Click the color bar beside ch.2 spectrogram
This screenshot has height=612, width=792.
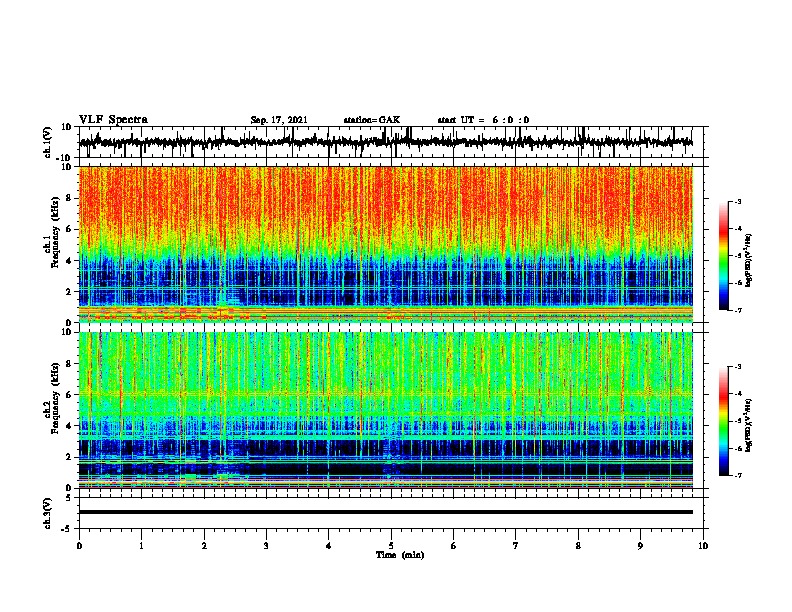723,421
